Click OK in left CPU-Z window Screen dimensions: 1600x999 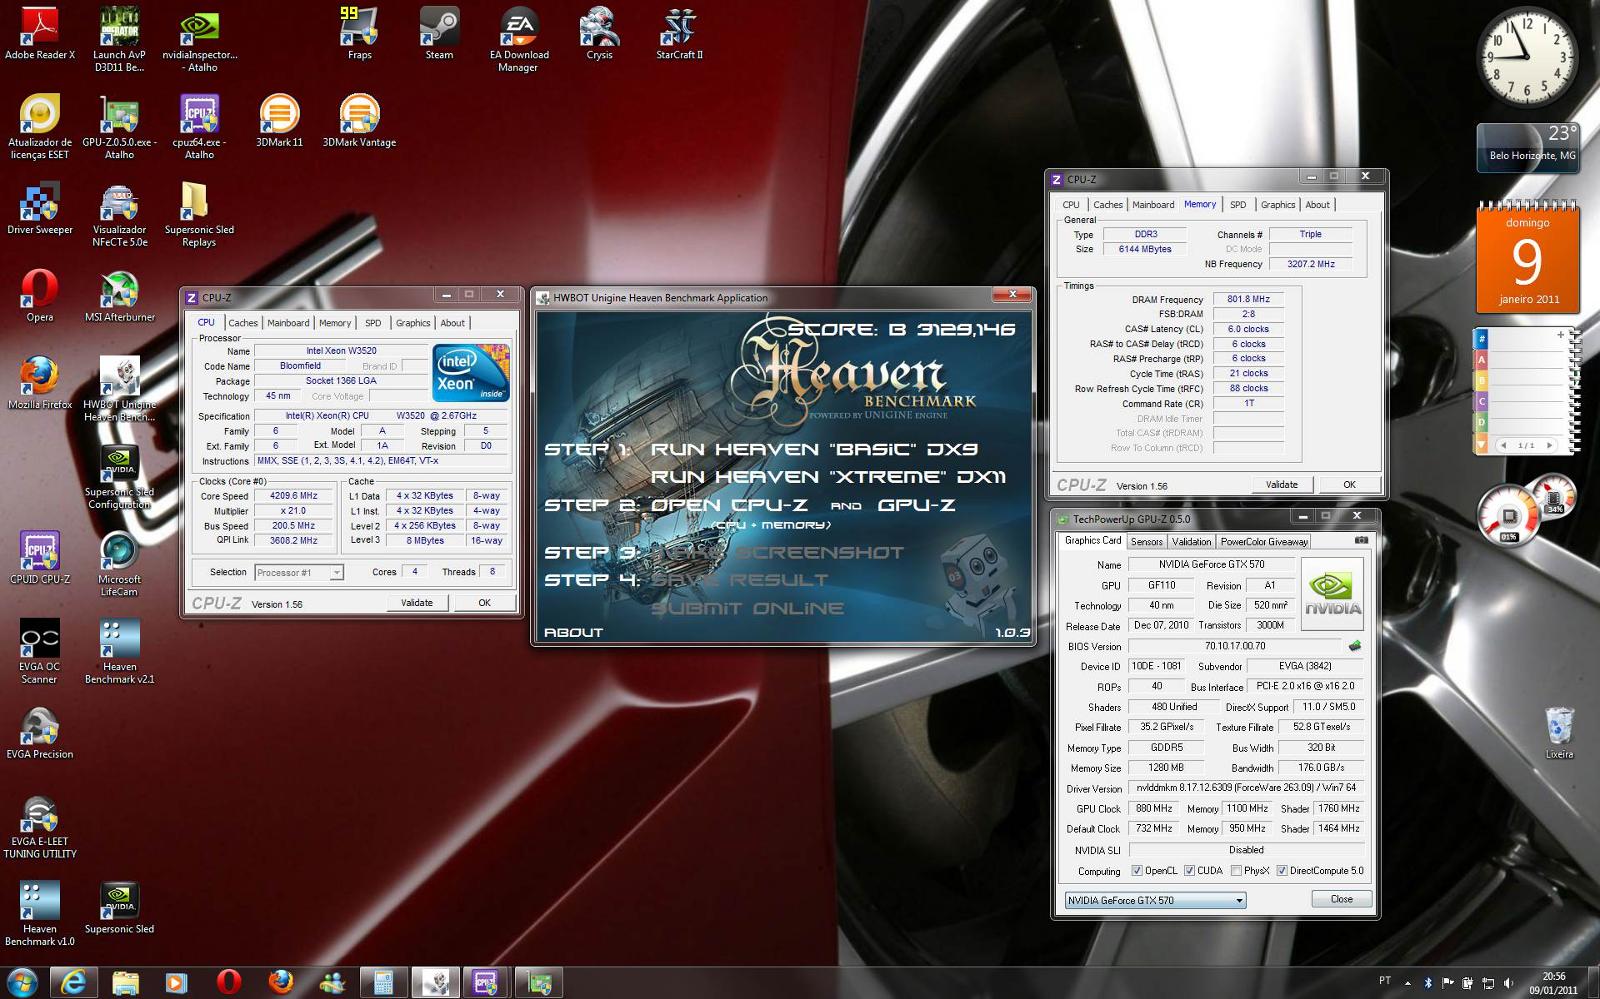pyautogui.click(x=484, y=603)
